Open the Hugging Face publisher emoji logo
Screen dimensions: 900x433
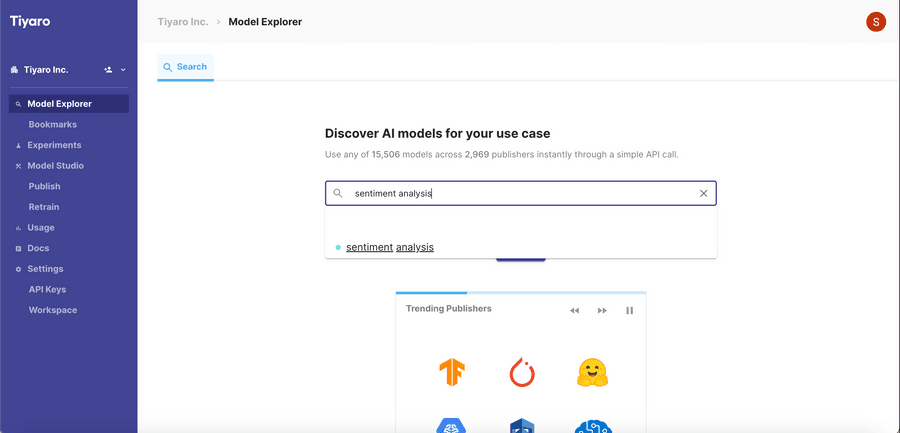pyautogui.click(x=592, y=372)
